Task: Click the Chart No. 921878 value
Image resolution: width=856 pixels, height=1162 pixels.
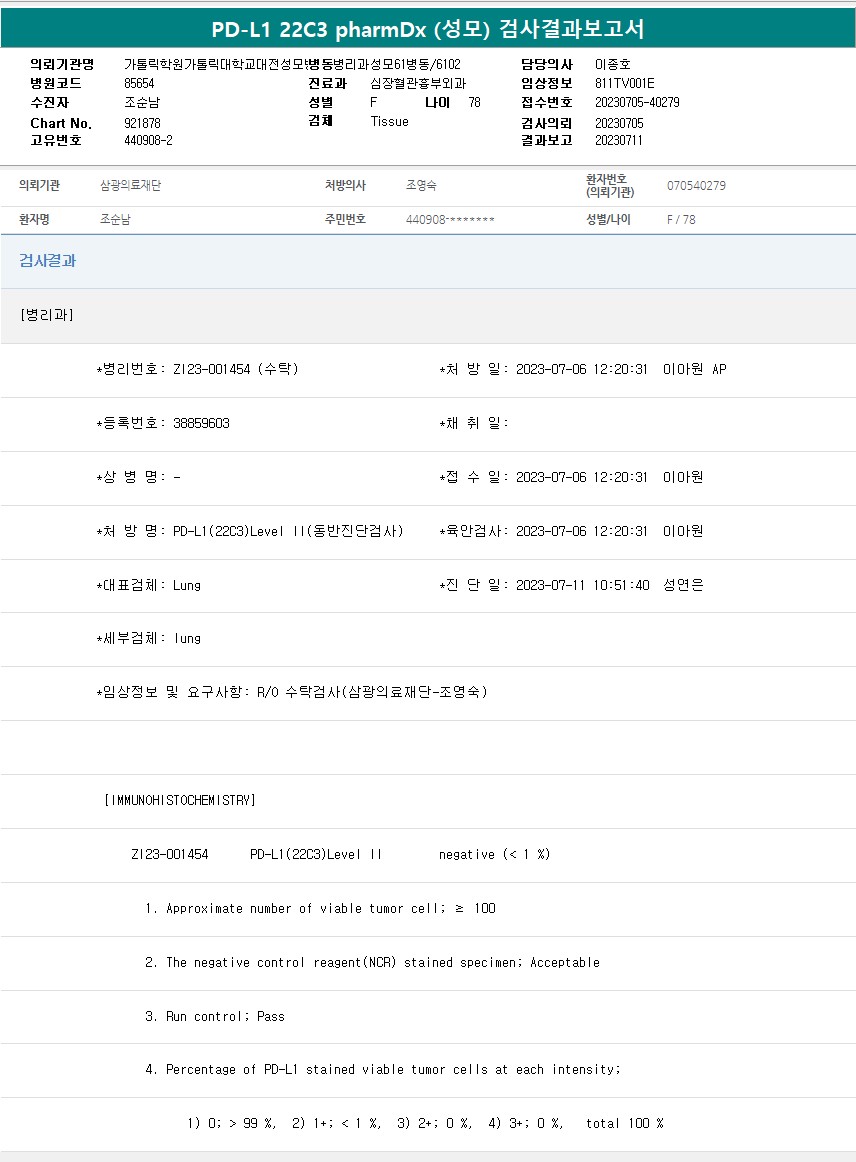Action: (x=142, y=123)
